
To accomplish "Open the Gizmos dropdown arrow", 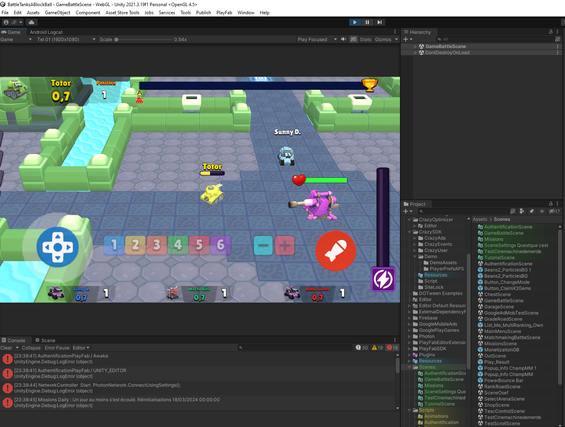I will tap(396, 39).
